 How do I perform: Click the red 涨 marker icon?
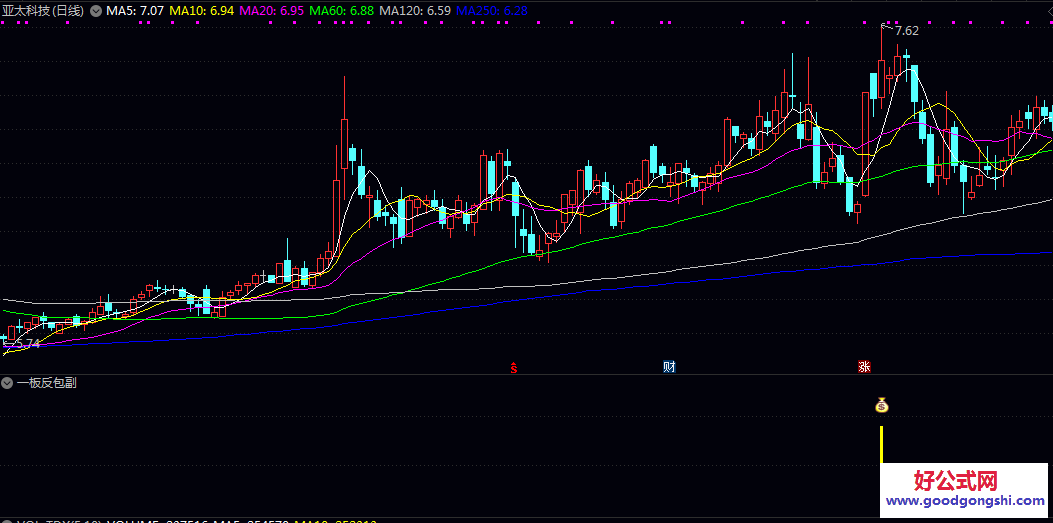coord(863,366)
